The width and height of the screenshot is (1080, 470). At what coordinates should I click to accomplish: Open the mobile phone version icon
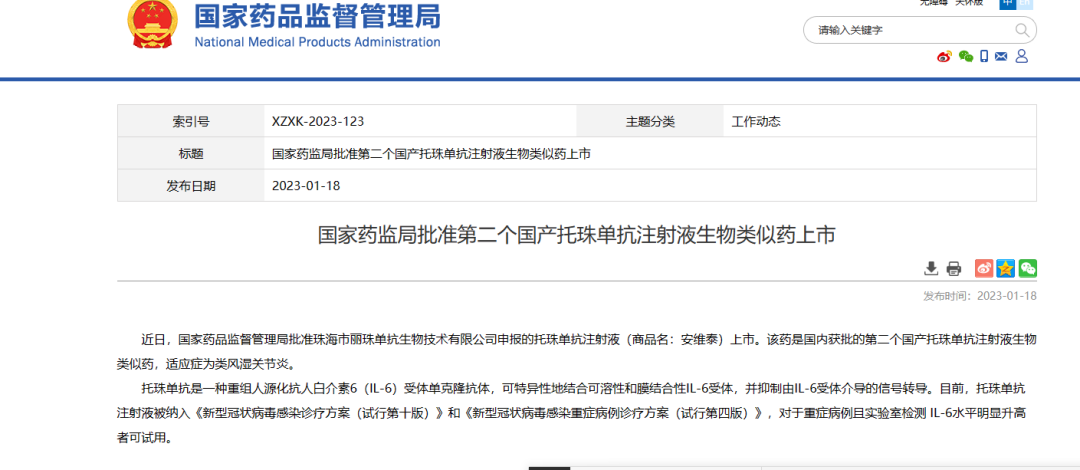[x=984, y=57]
